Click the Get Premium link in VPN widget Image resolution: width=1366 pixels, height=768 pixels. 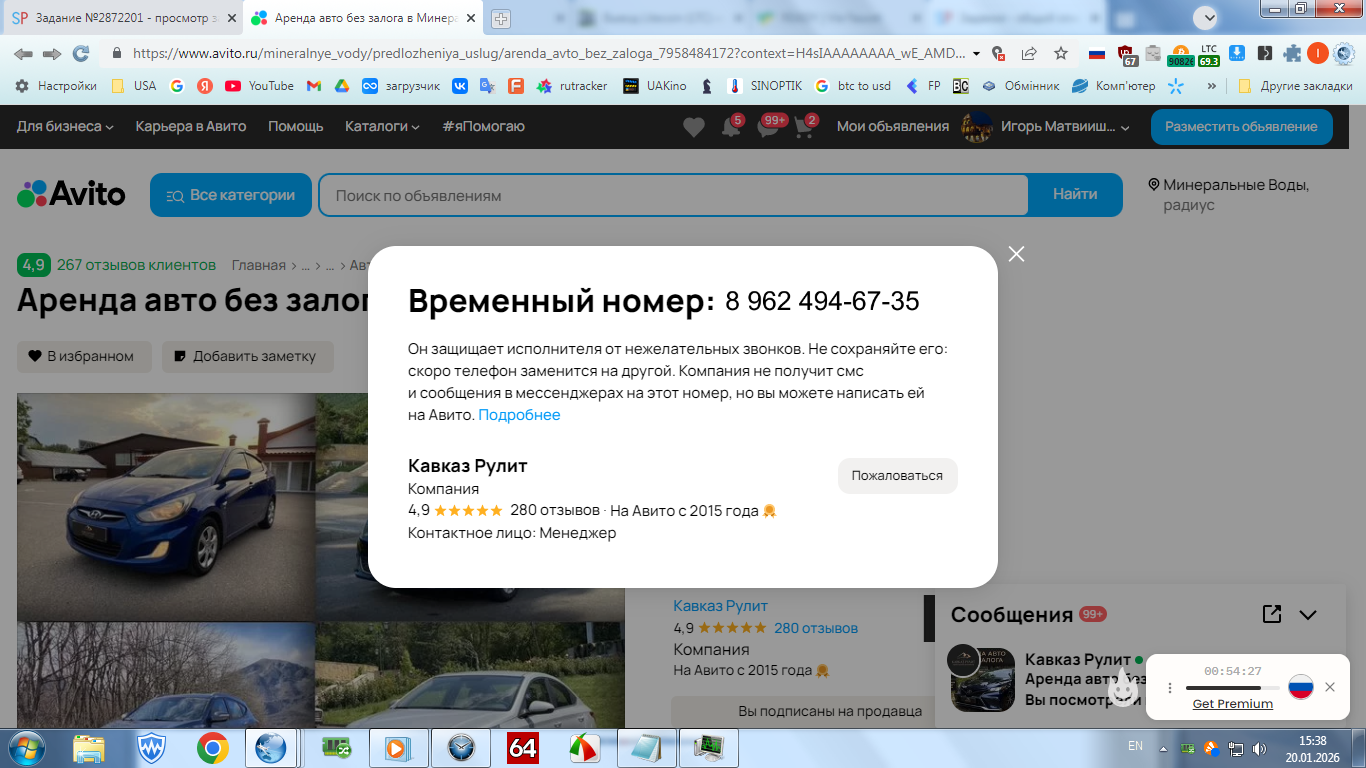pyautogui.click(x=1233, y=704)
